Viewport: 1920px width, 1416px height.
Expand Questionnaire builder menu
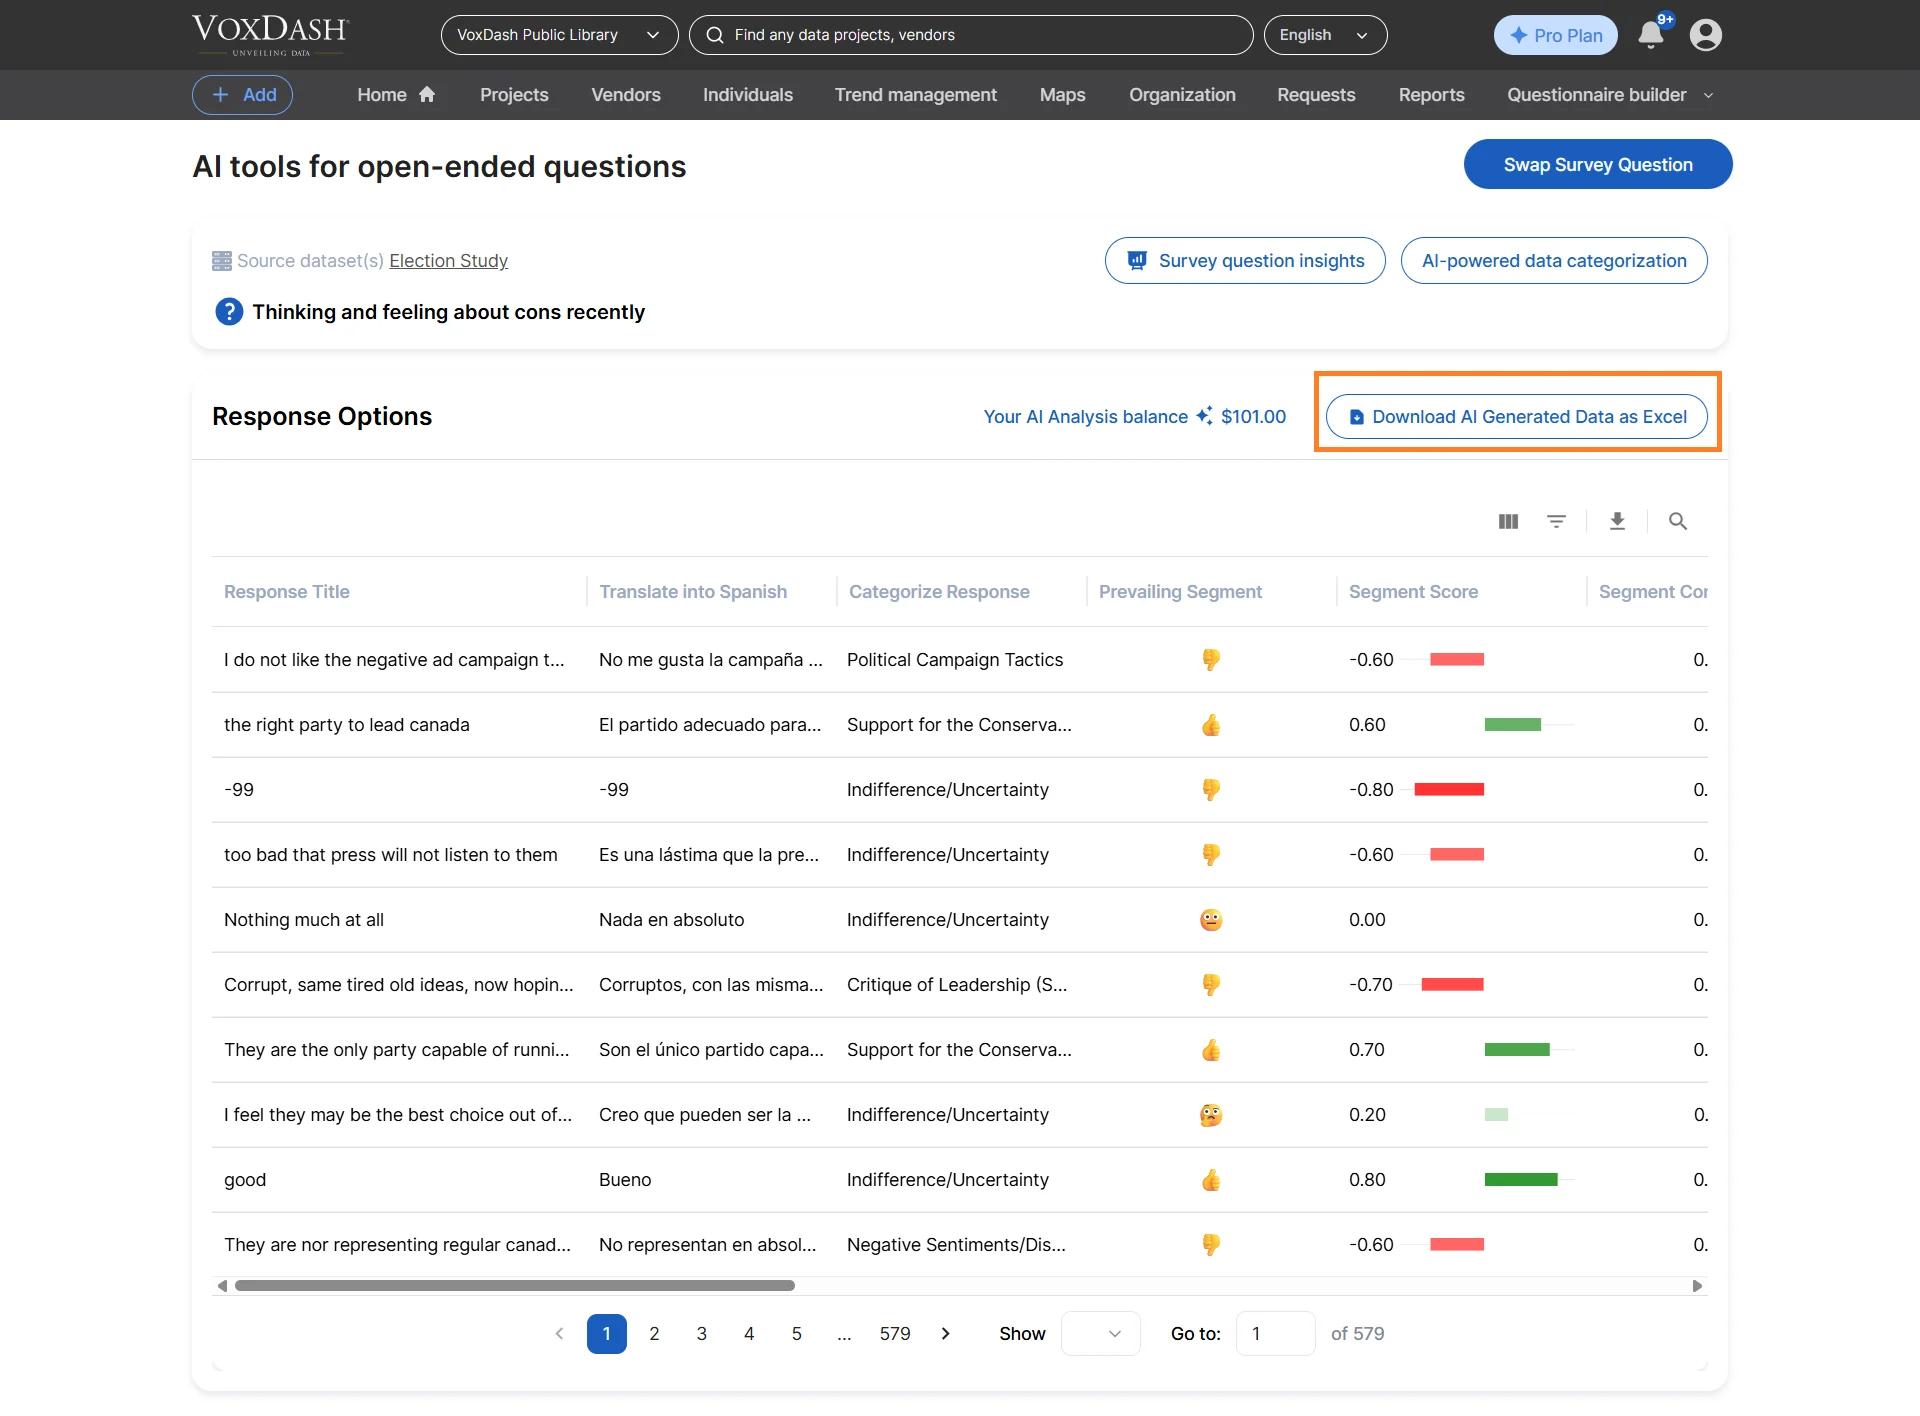pyautogui.click(x=1611, y=95)
